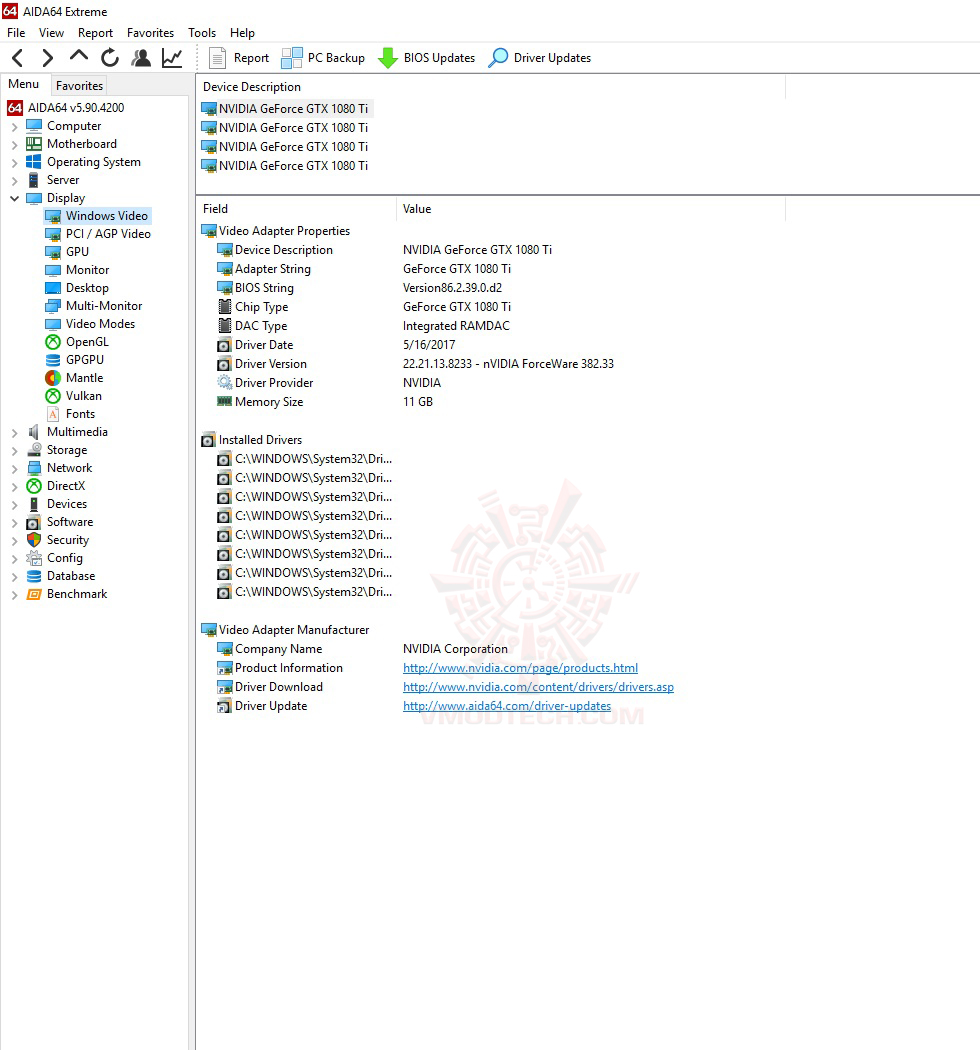Expand the Computer tree node
980x1050 pixels.
tap(14, 127)
